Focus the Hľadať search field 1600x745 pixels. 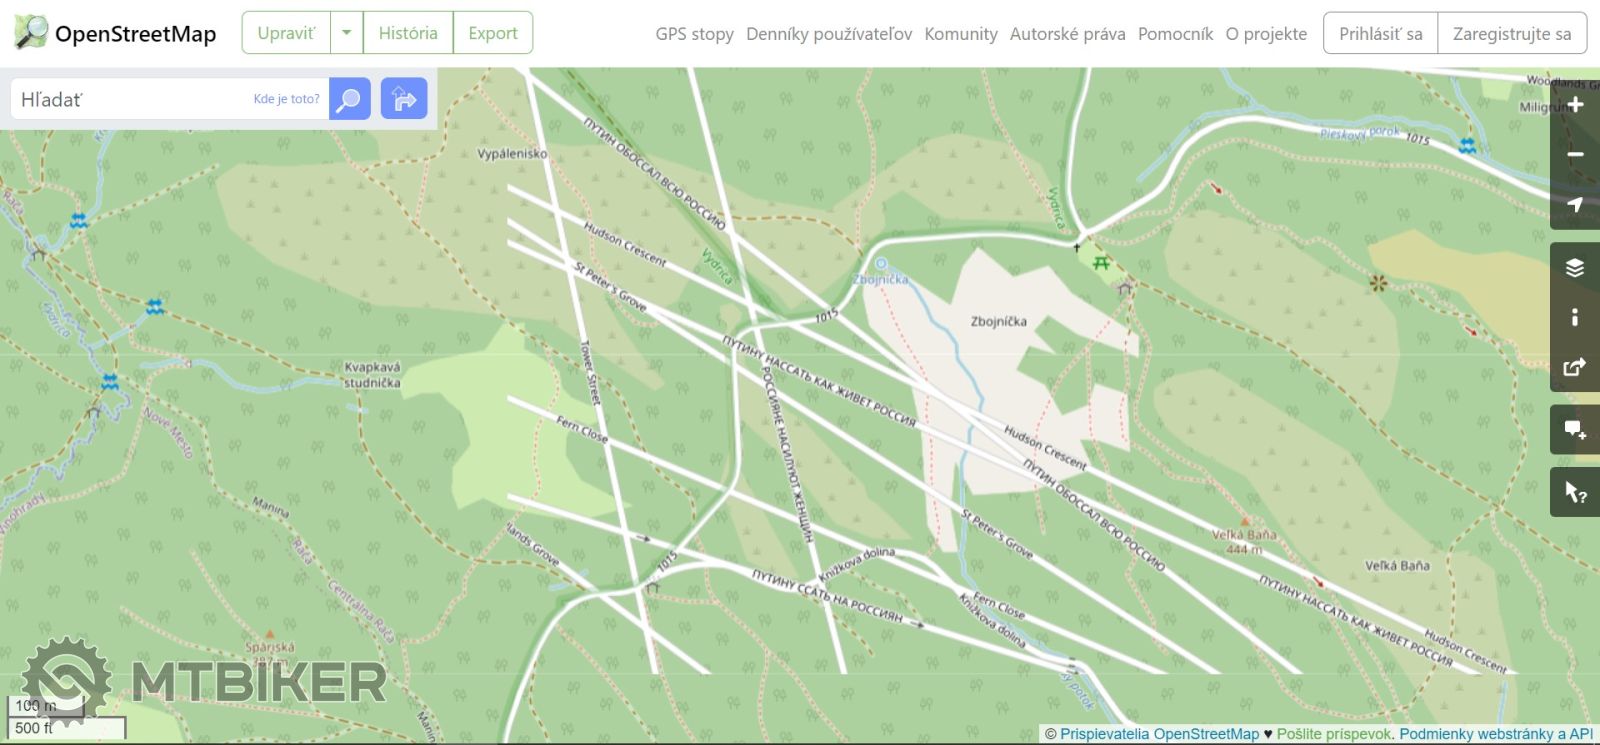pos(130,99)
